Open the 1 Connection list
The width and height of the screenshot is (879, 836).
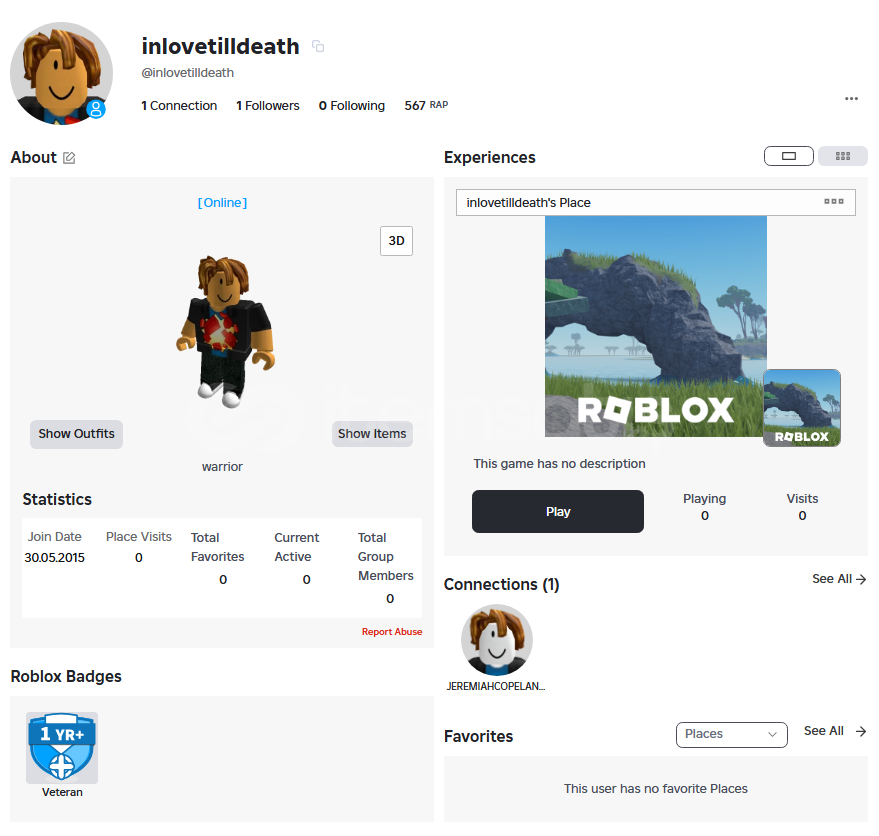(x=179, y=105)
